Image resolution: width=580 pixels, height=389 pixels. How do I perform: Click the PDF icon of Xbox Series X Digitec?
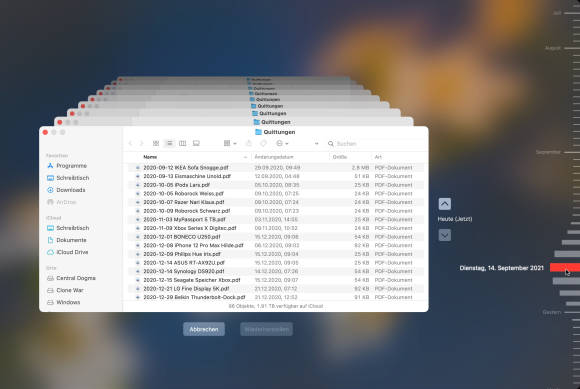pos(138,228)
